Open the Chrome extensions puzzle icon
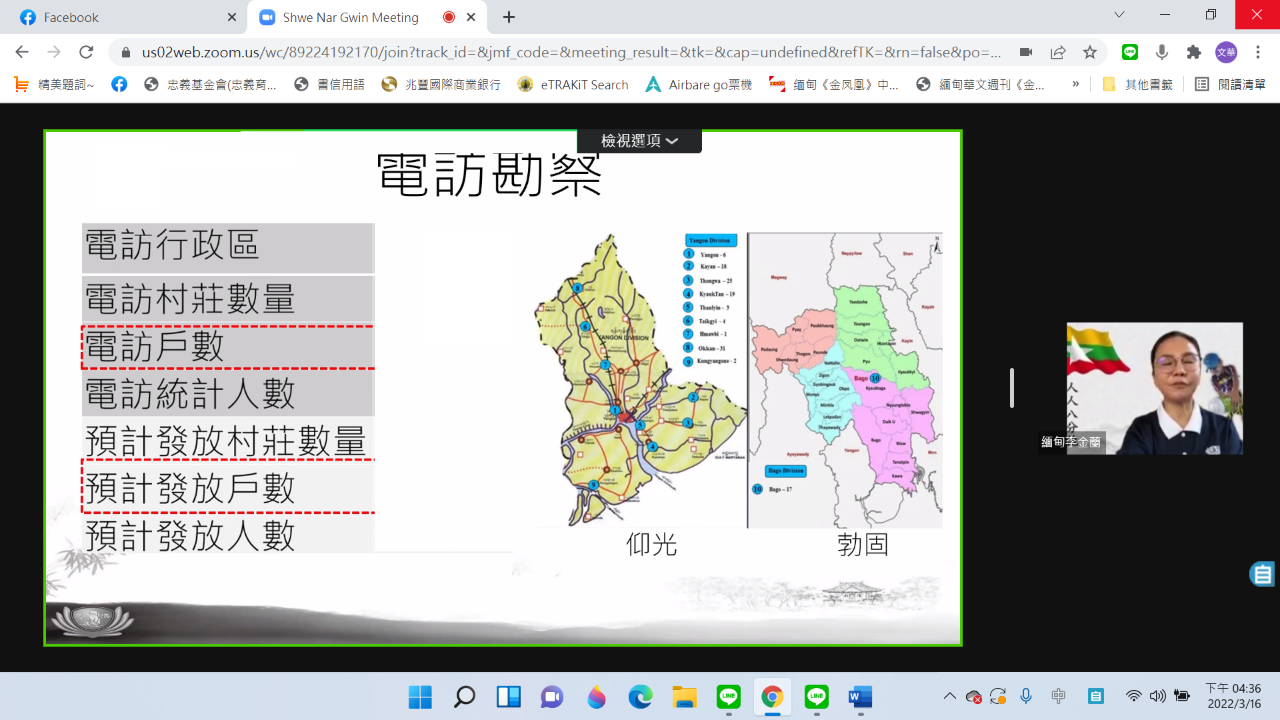 pos(1193,52)
